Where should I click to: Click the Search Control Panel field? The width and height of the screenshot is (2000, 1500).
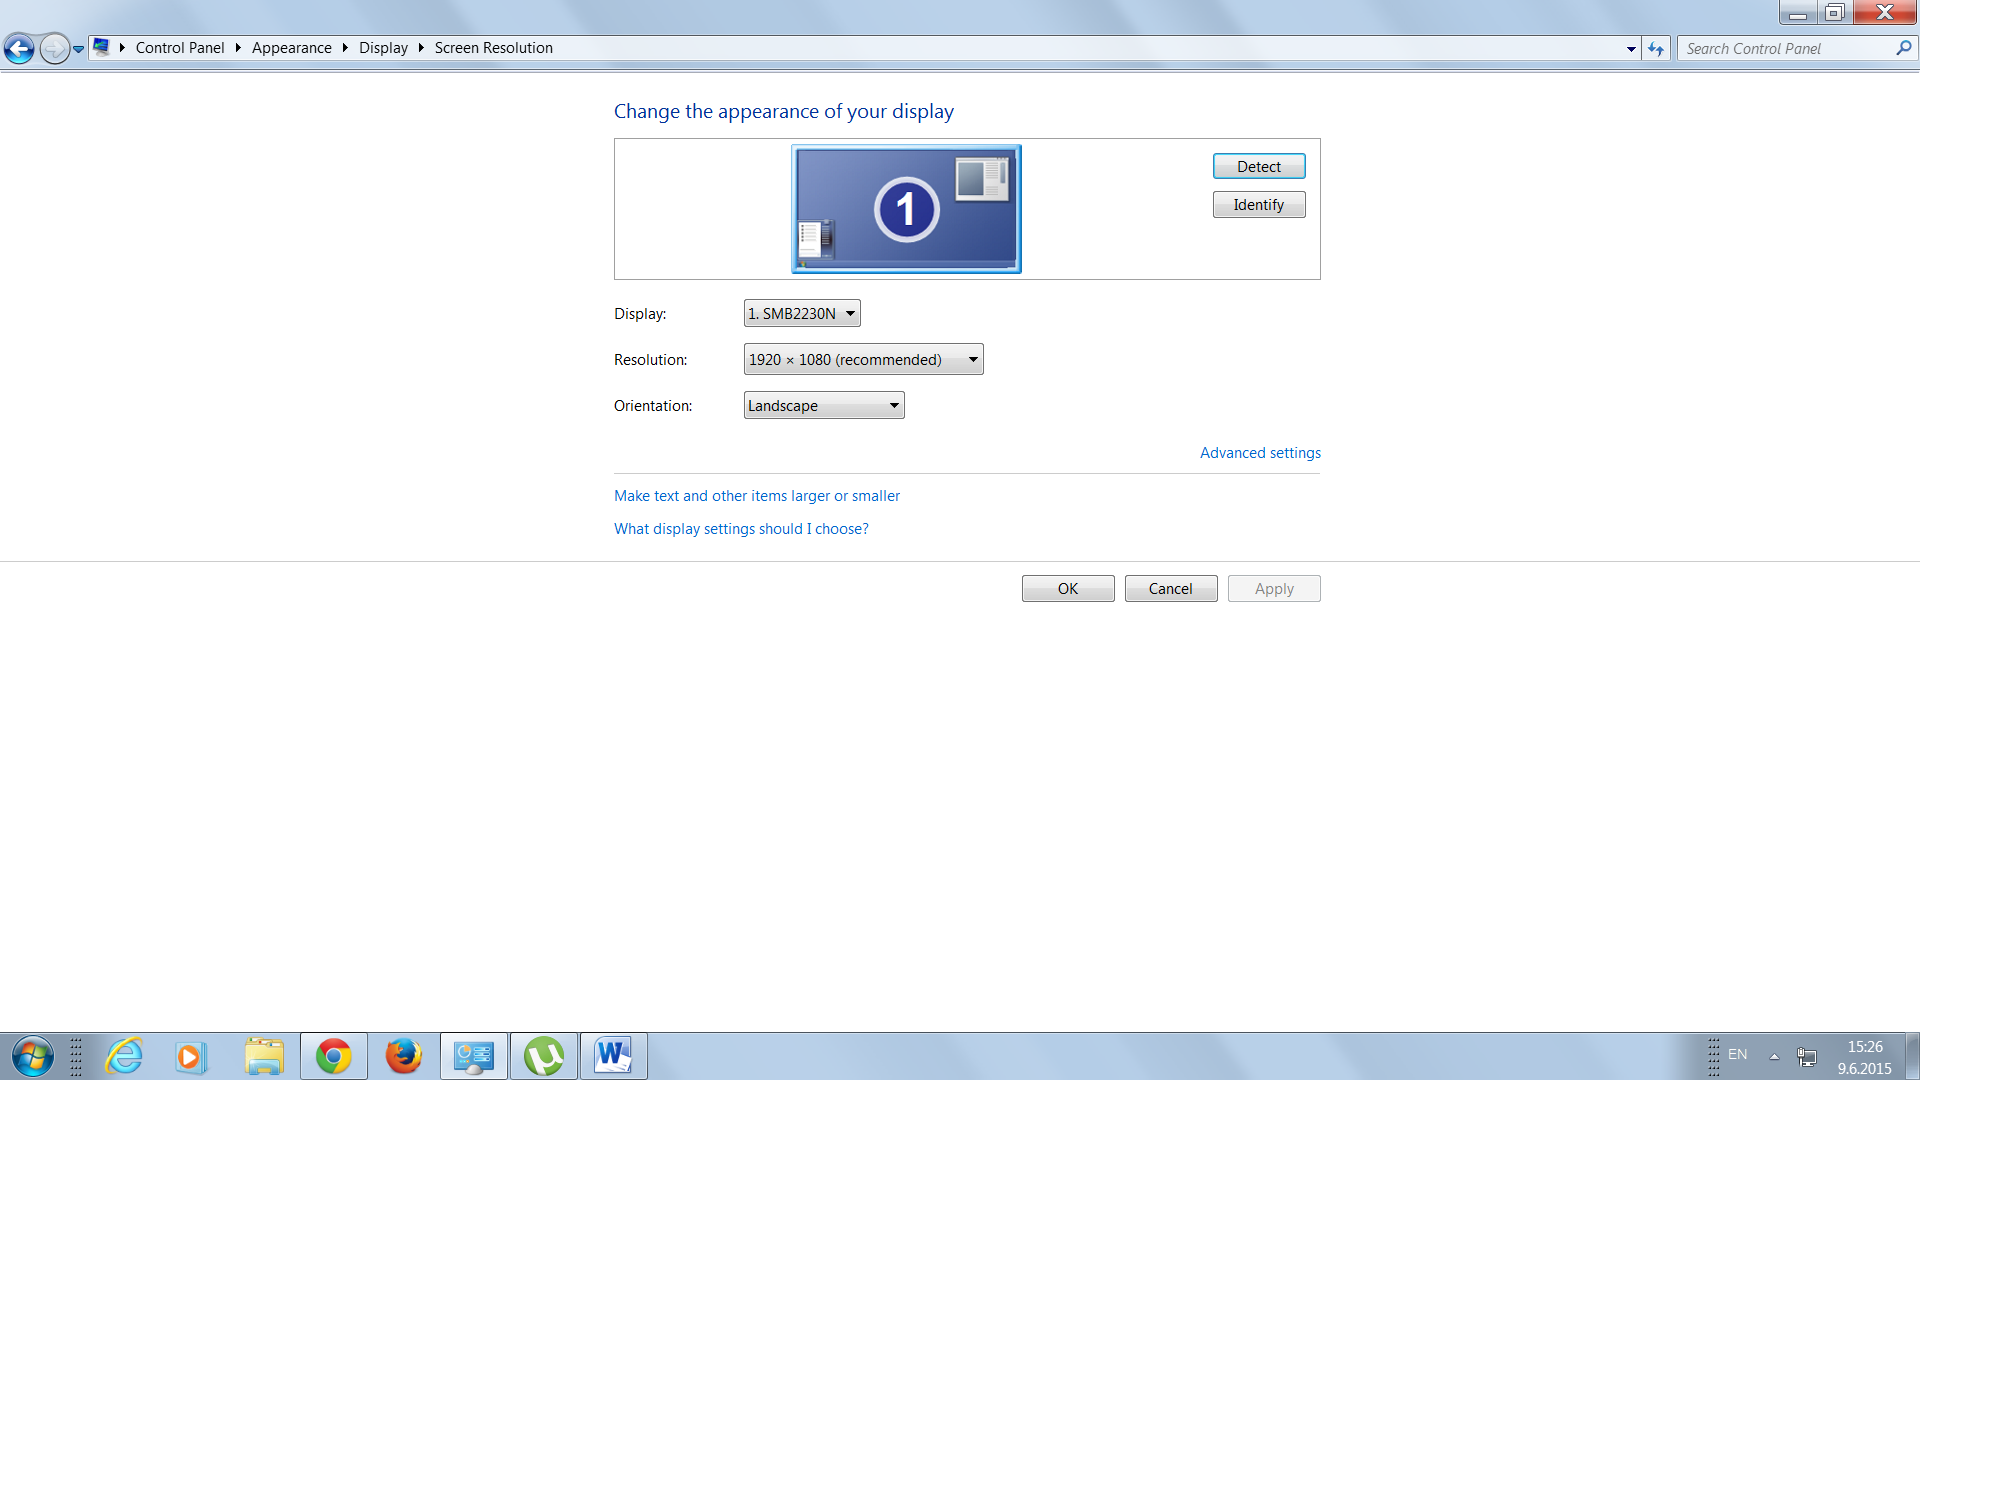(x=1785, y=48)
